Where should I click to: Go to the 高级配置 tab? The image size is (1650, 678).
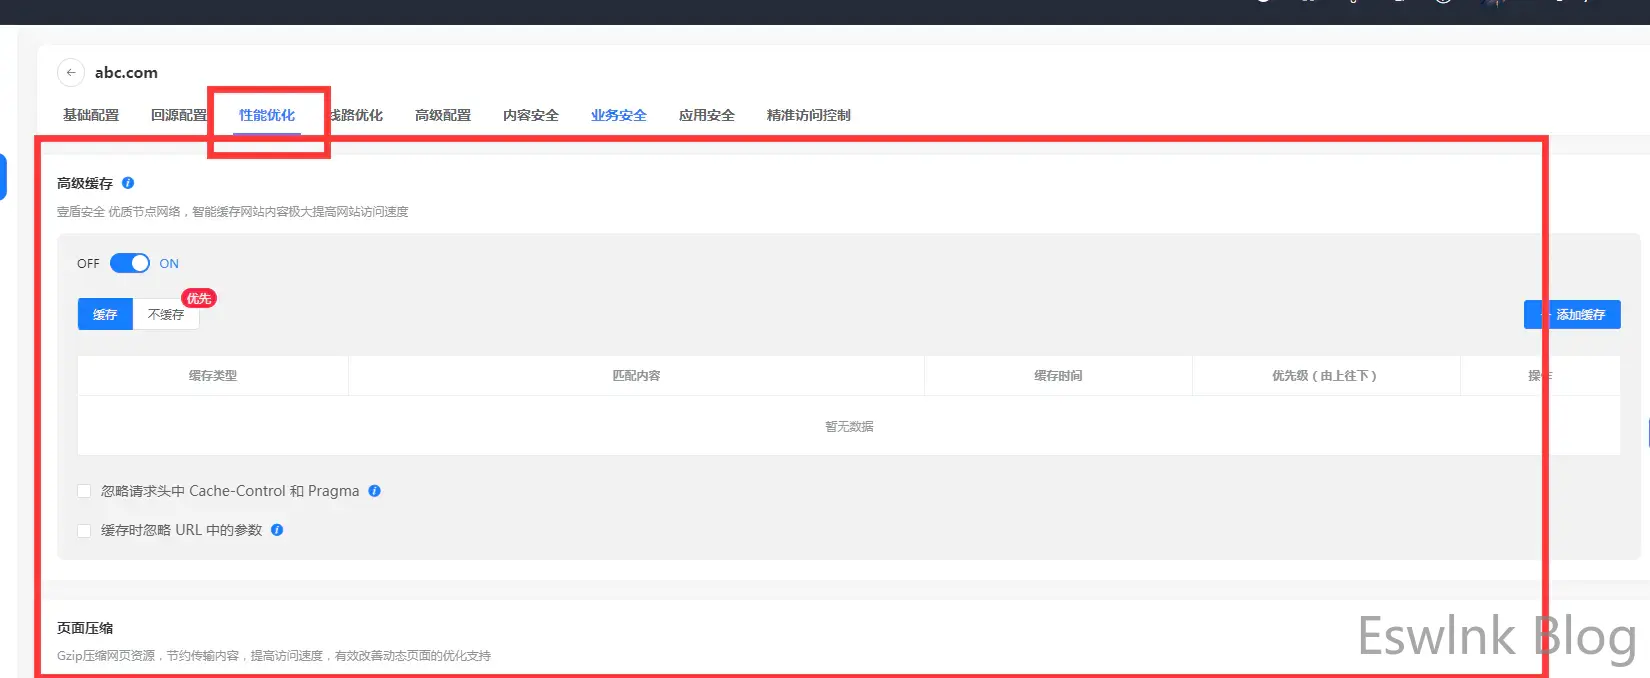pos(443,115)
